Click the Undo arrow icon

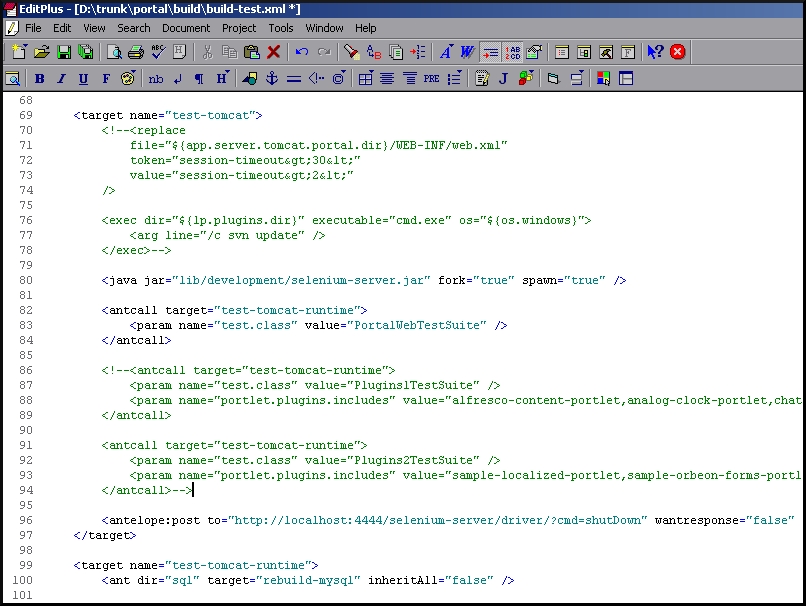(301, 52)
